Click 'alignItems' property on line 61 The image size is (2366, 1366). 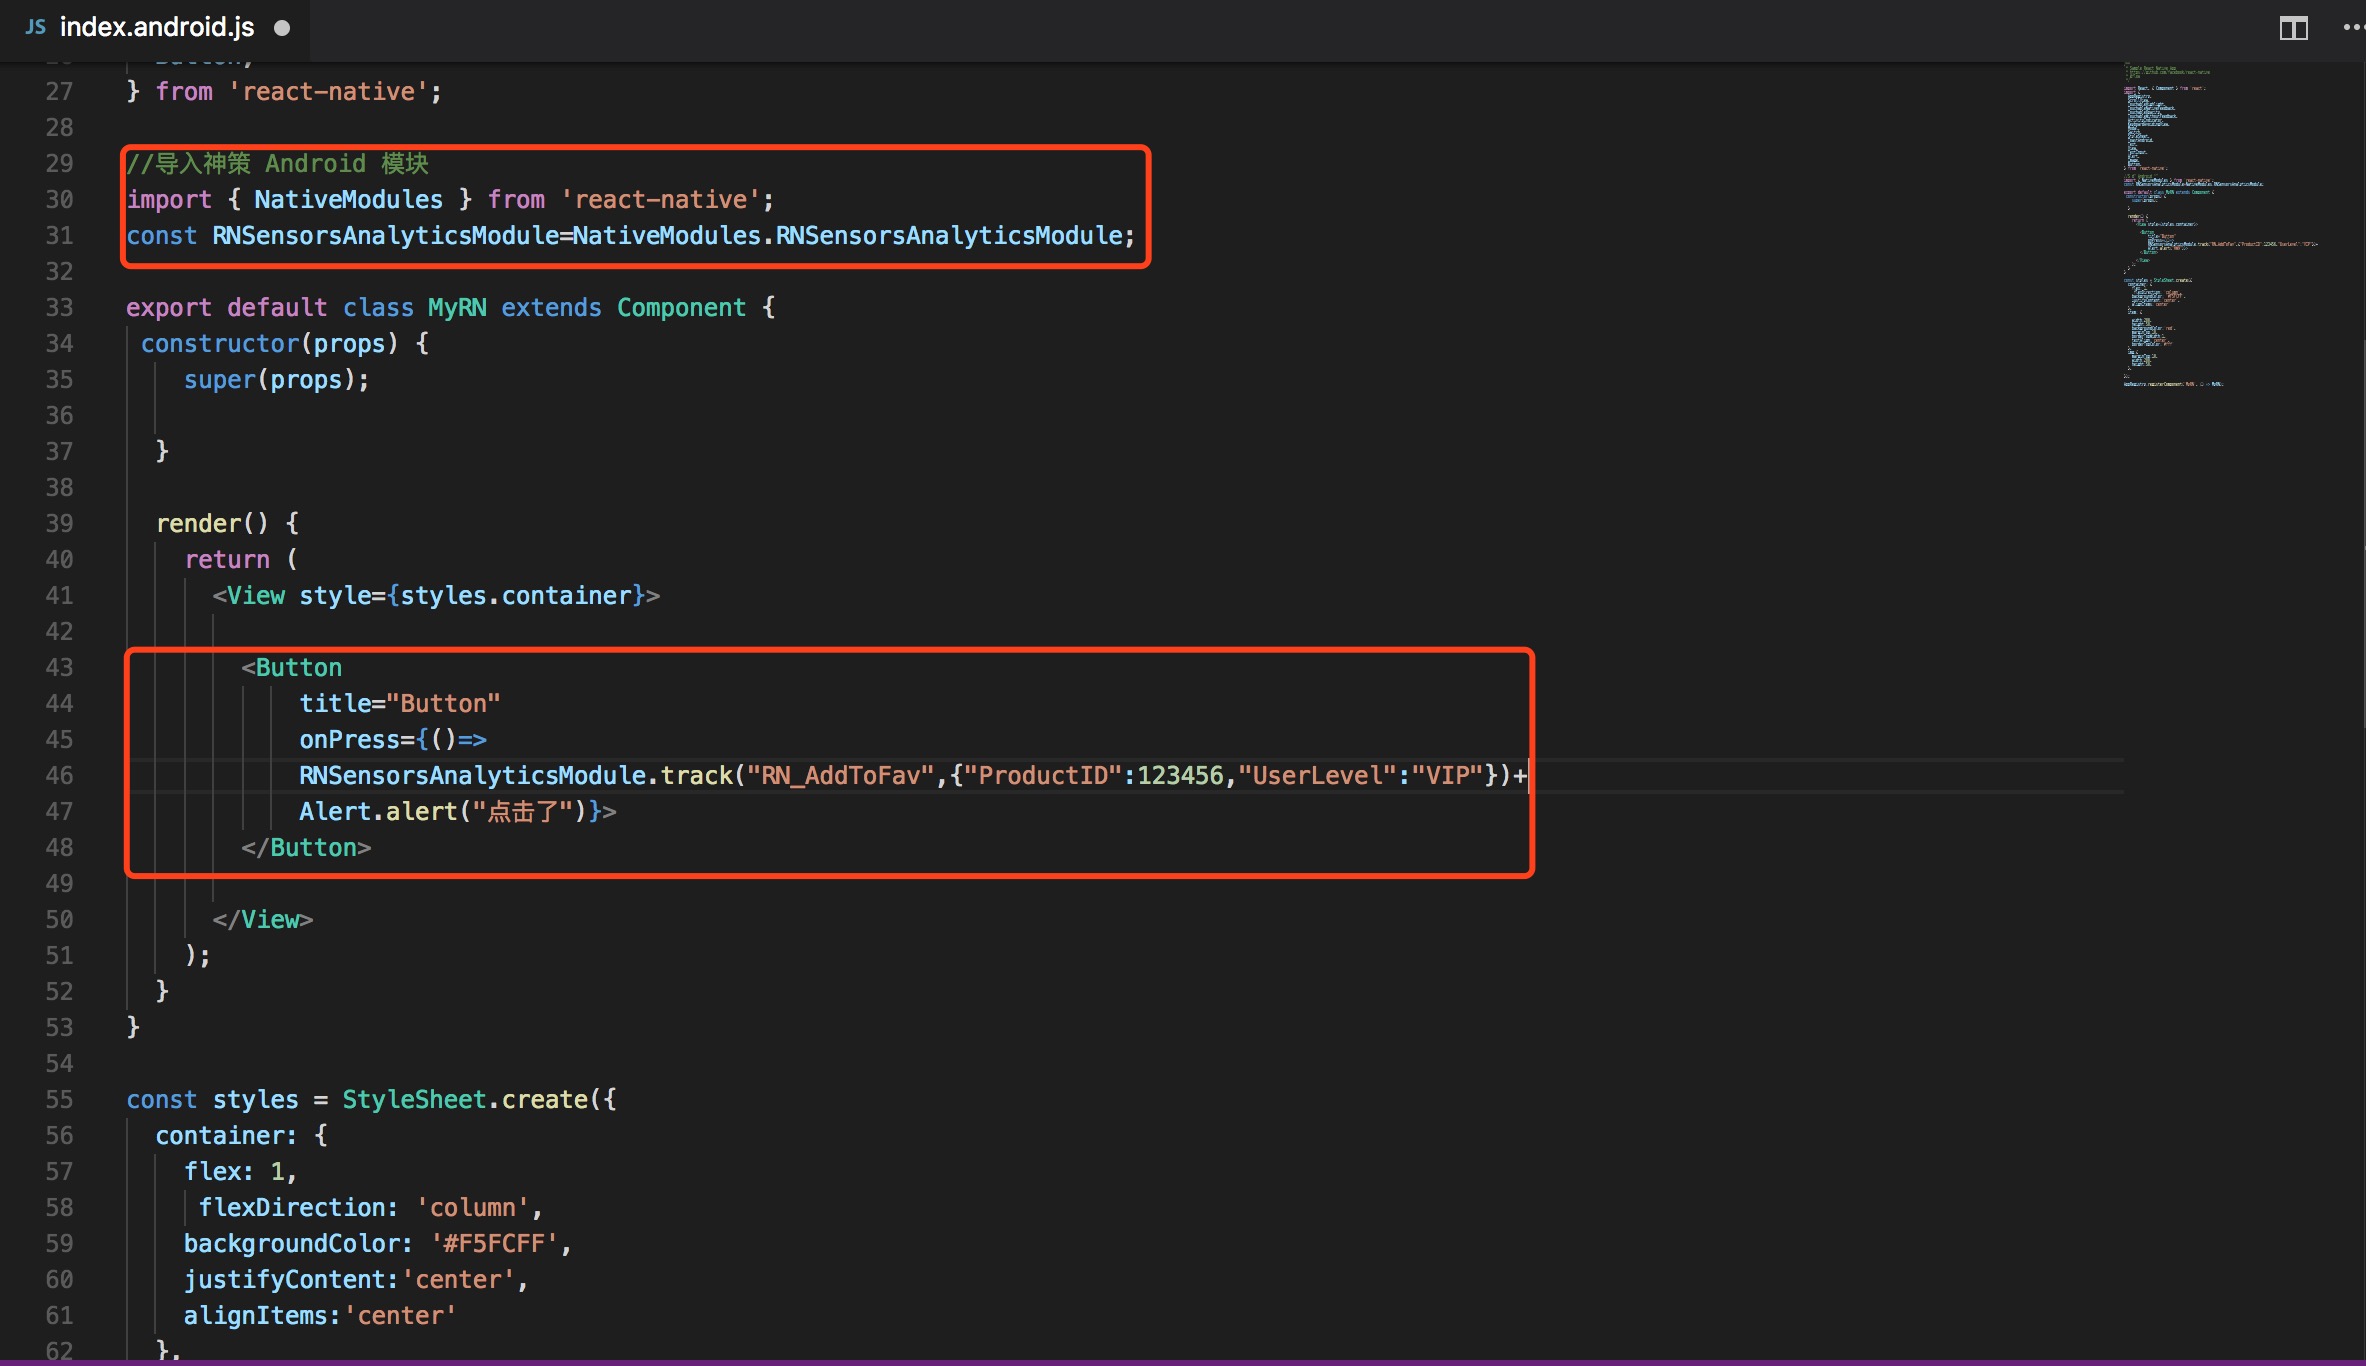pos(255,1315)
